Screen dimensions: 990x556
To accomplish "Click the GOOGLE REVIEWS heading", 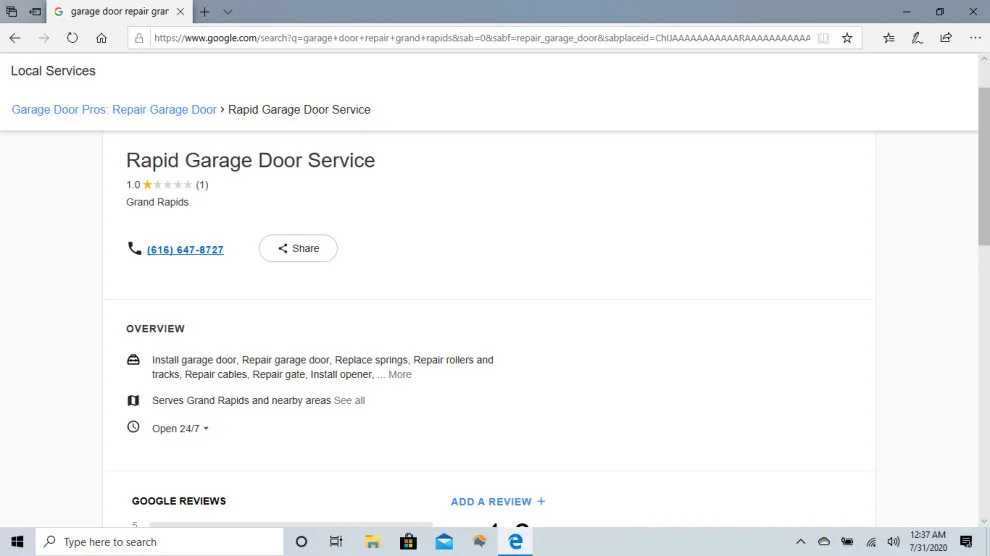I will coord(179,501).
